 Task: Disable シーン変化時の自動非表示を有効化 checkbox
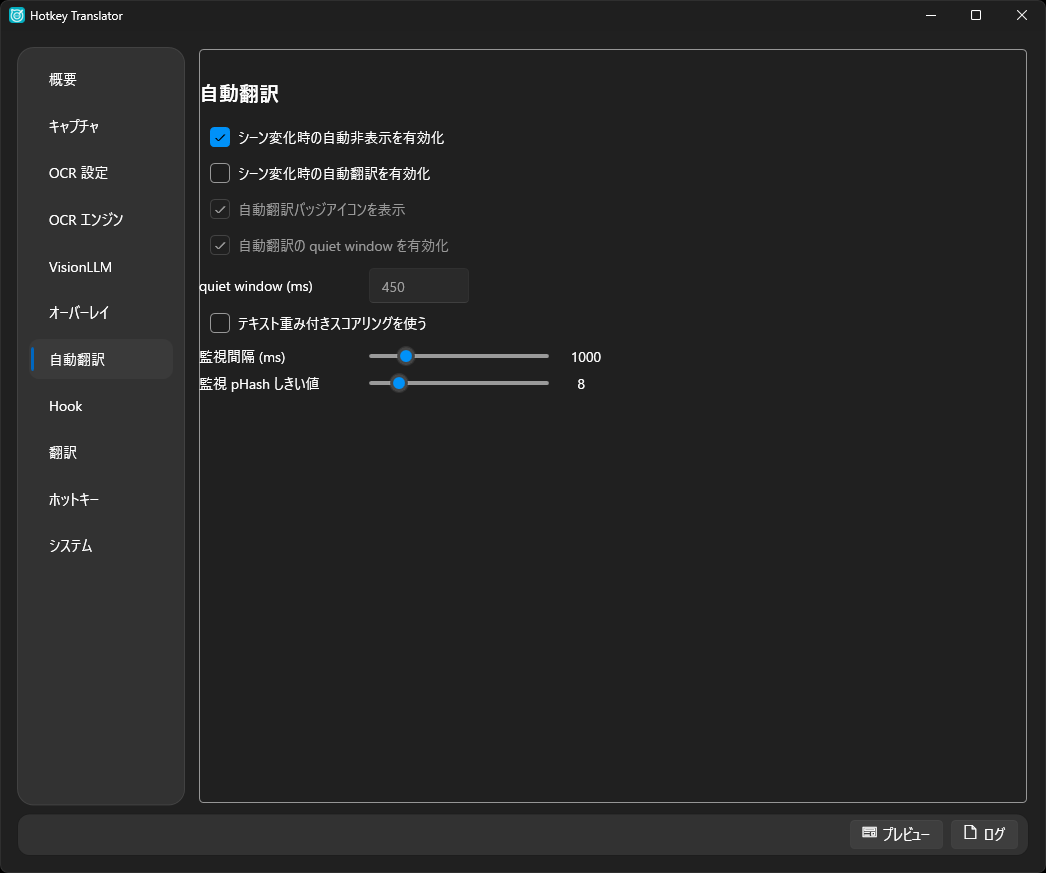pyautogui.click(x=220, y=137)
